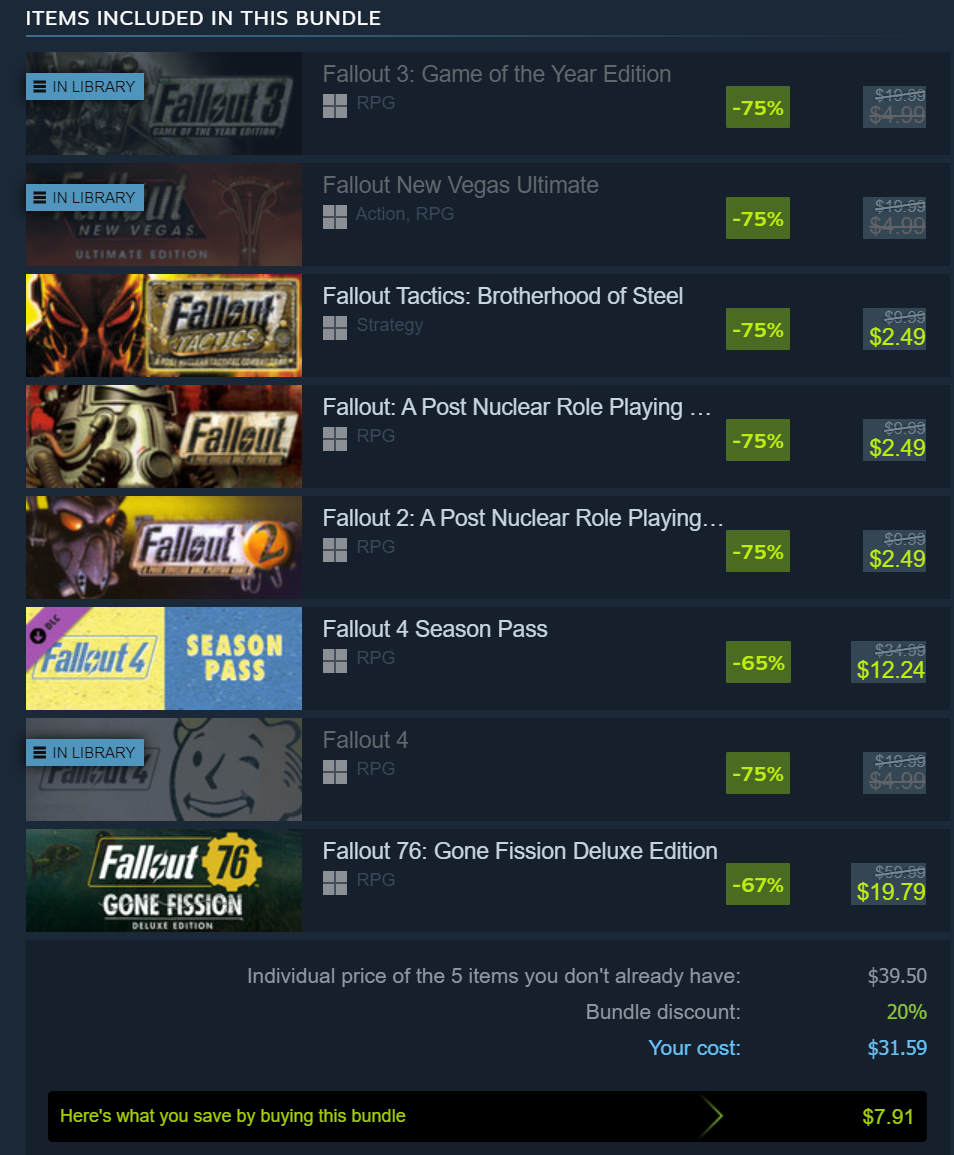Click the Windows icon under Fallout 76 title
The width and height of the screenshot is (954, 1155).
click(334, 882)
